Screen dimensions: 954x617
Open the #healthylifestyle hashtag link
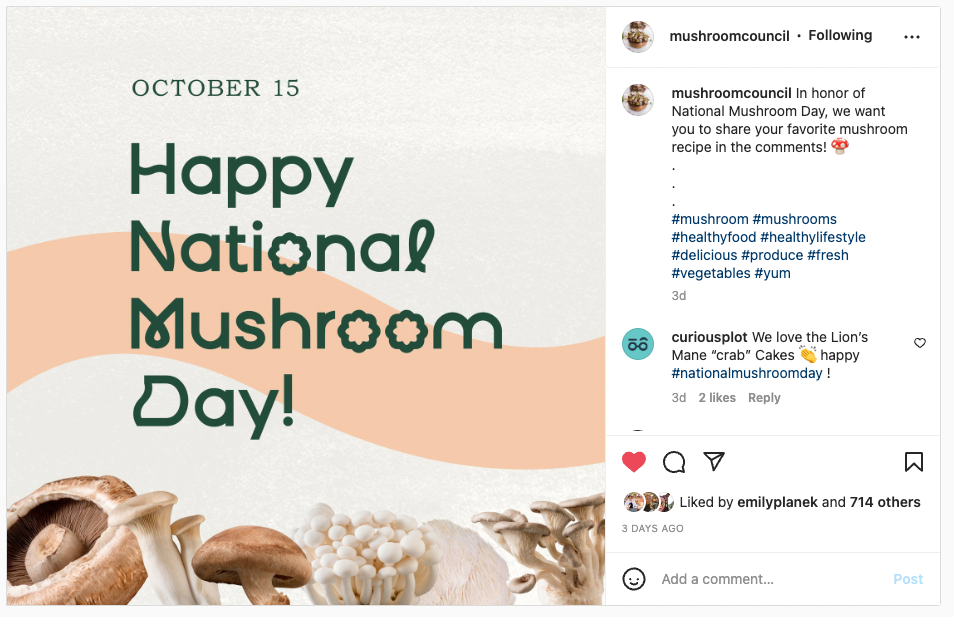[x=813, y=237]
